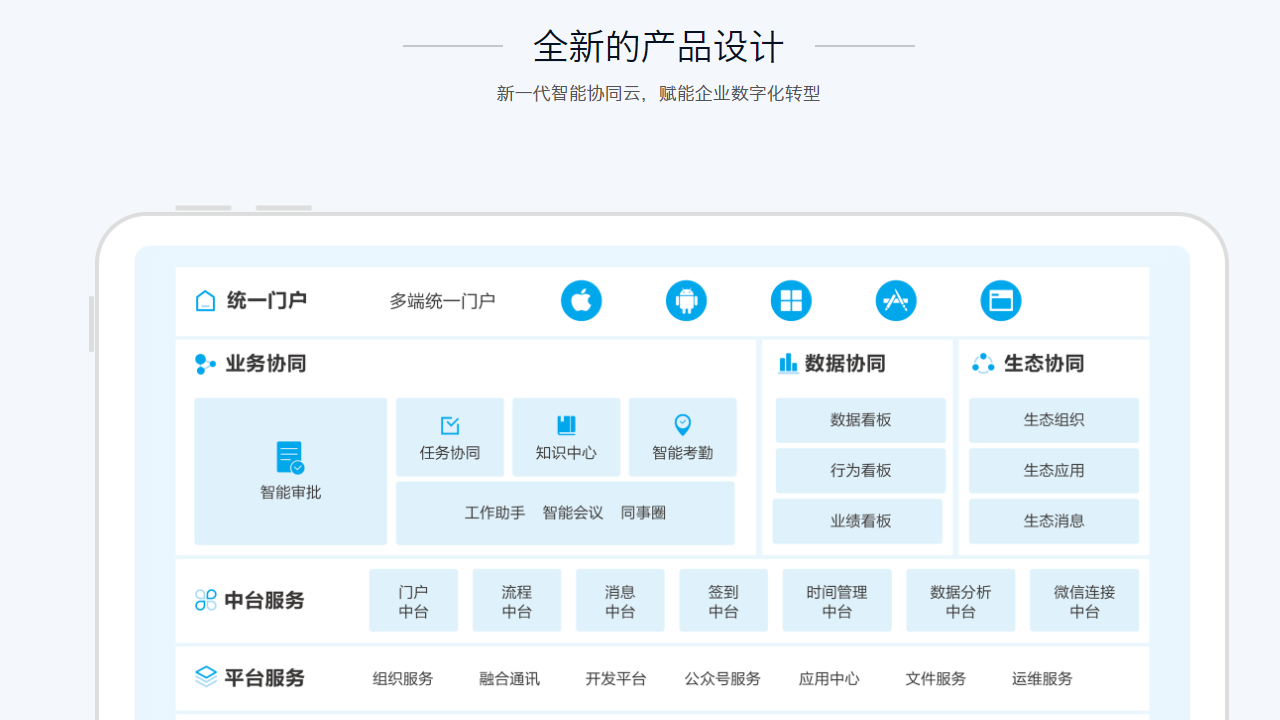Click the 智能审批 document icon
The width and height of the screenshot is (1280, 720).
[290, 458]
